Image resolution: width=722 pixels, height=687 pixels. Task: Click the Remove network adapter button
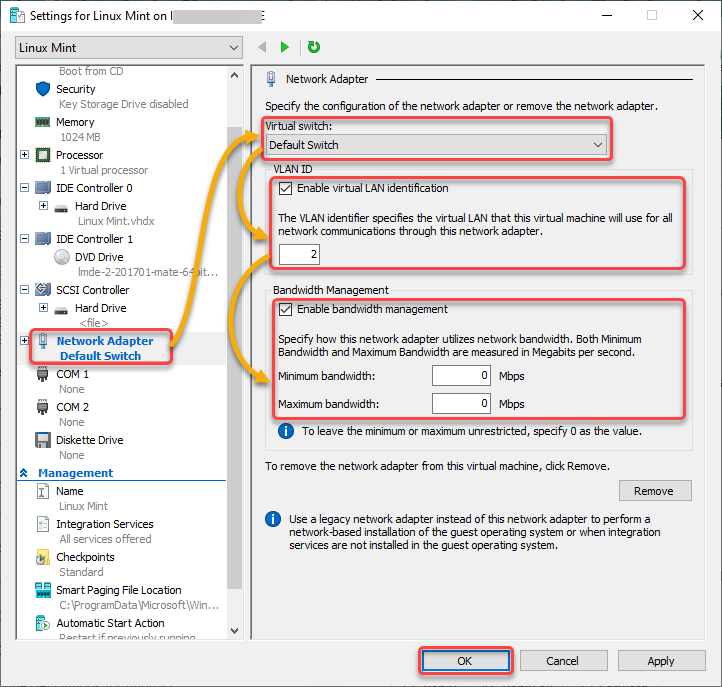[655, 491]
